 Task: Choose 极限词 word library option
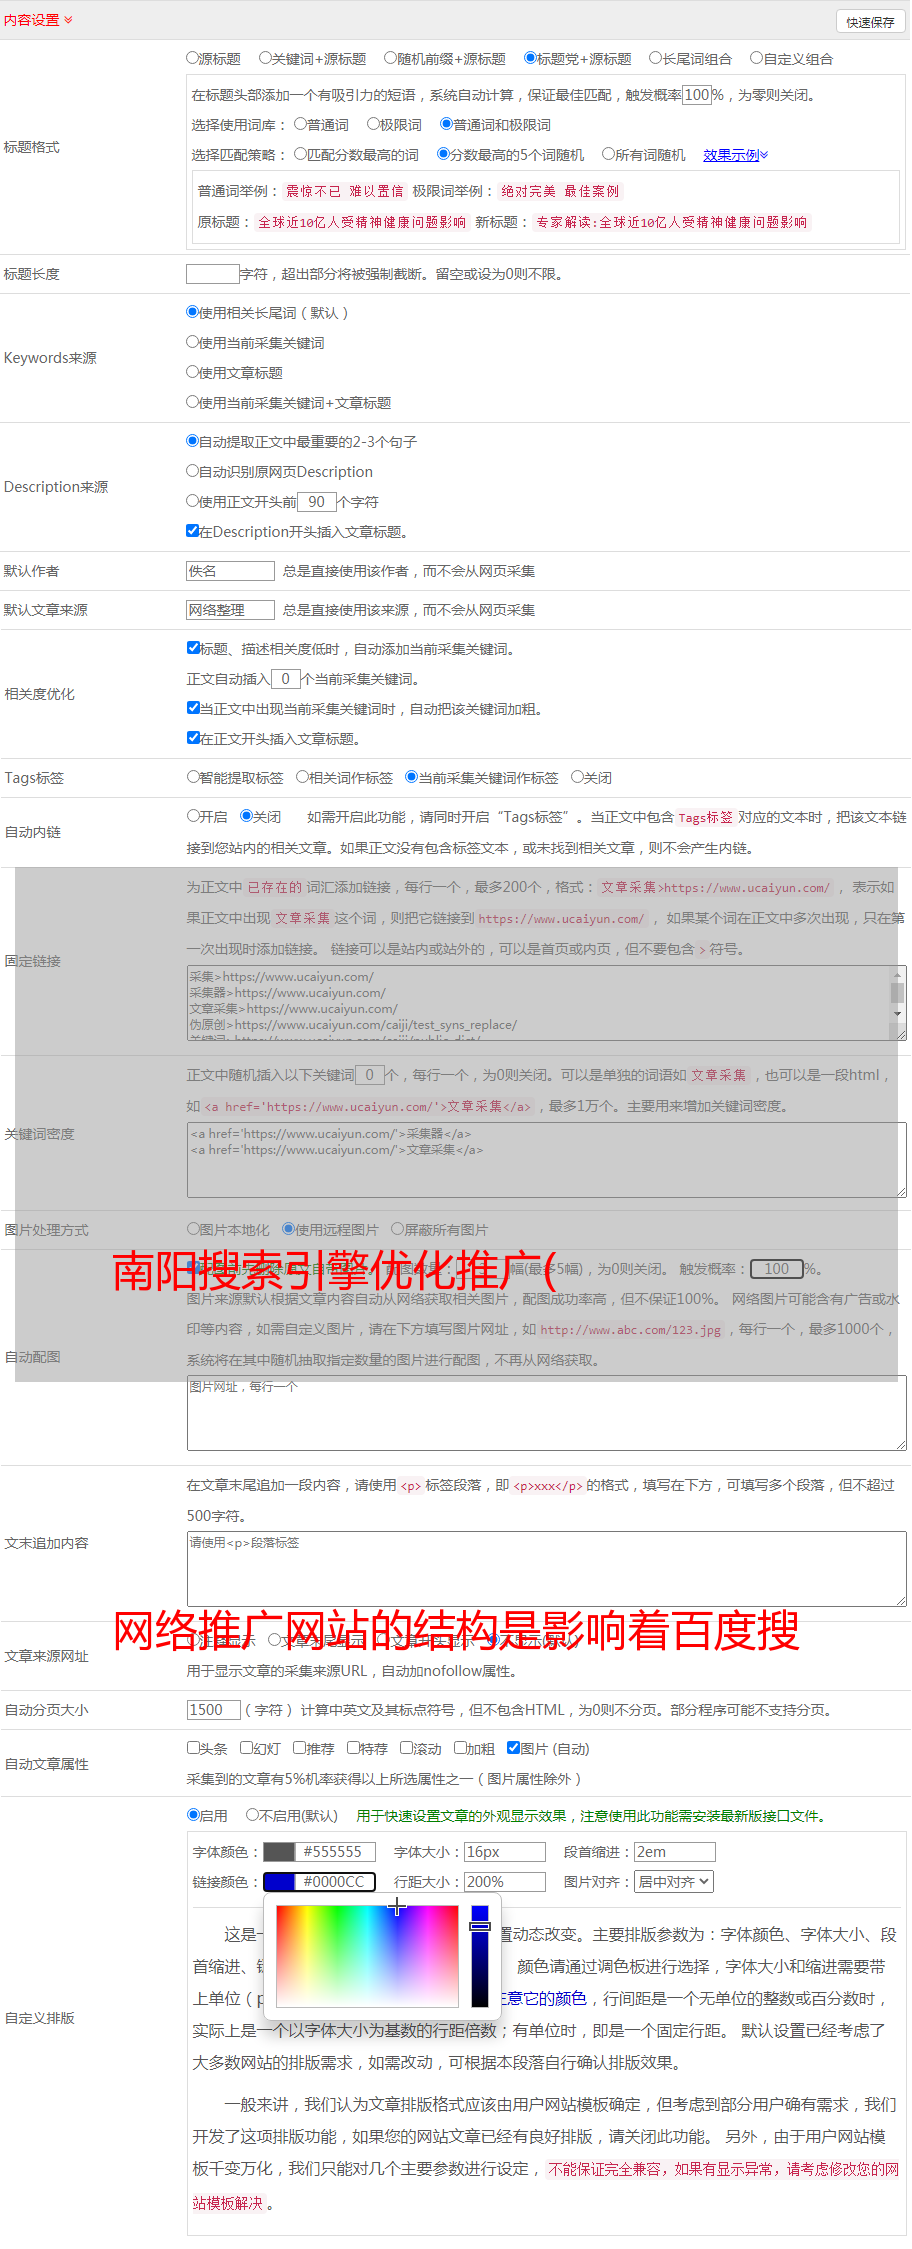[x=373, y=124]
